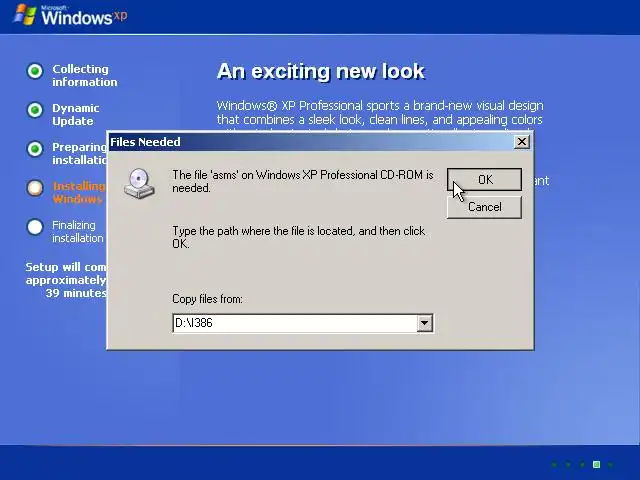Select the Finalizing installation step indicator
This screenshot has height=480, width=640.
(35, 227)
